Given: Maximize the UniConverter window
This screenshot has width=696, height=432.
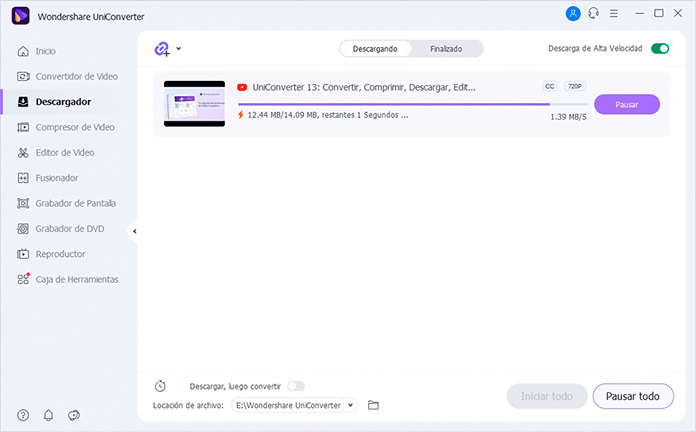Looking at the screenshot, I should coord(659,13).
